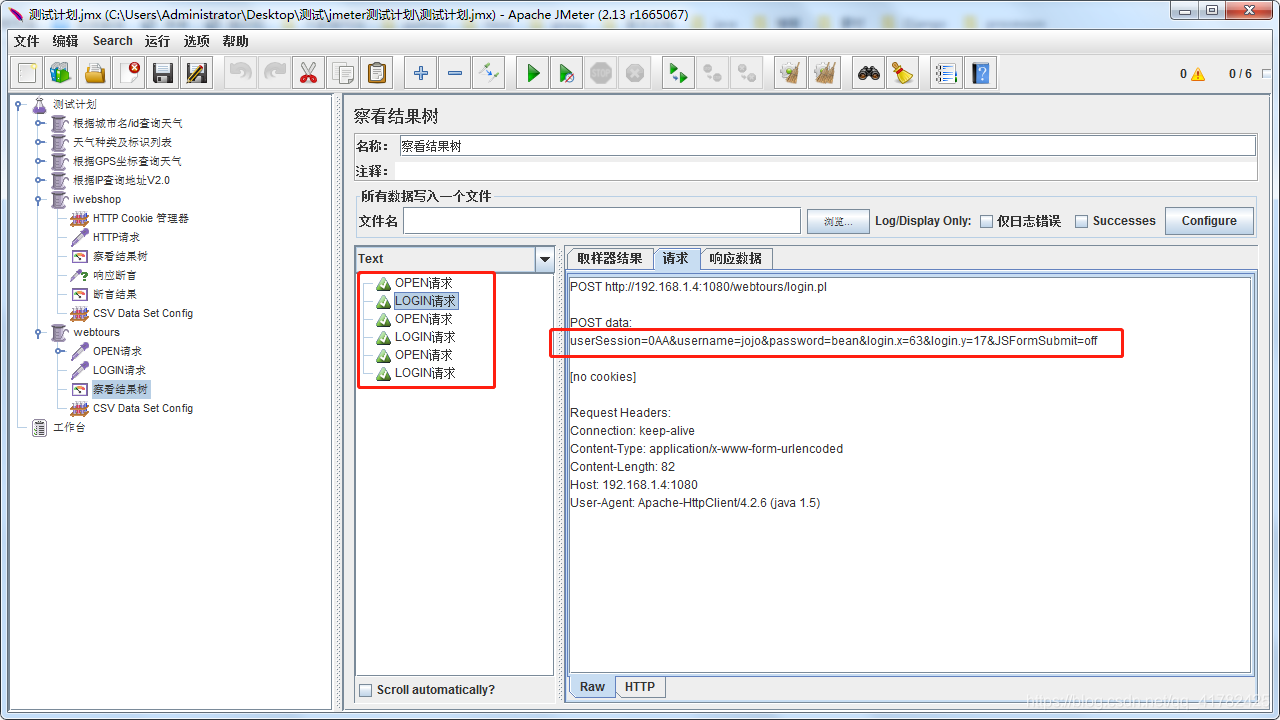1280x720 pixels.
Task: Collapse the iwebshop thread group
Action: (39, 199)
